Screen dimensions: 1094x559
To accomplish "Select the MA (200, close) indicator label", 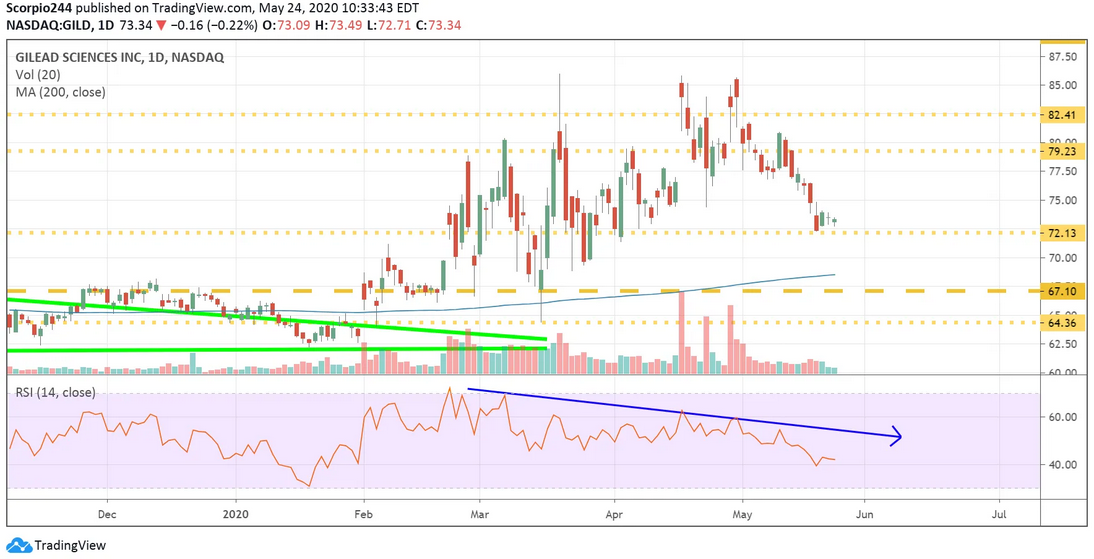I will point(60,92).
